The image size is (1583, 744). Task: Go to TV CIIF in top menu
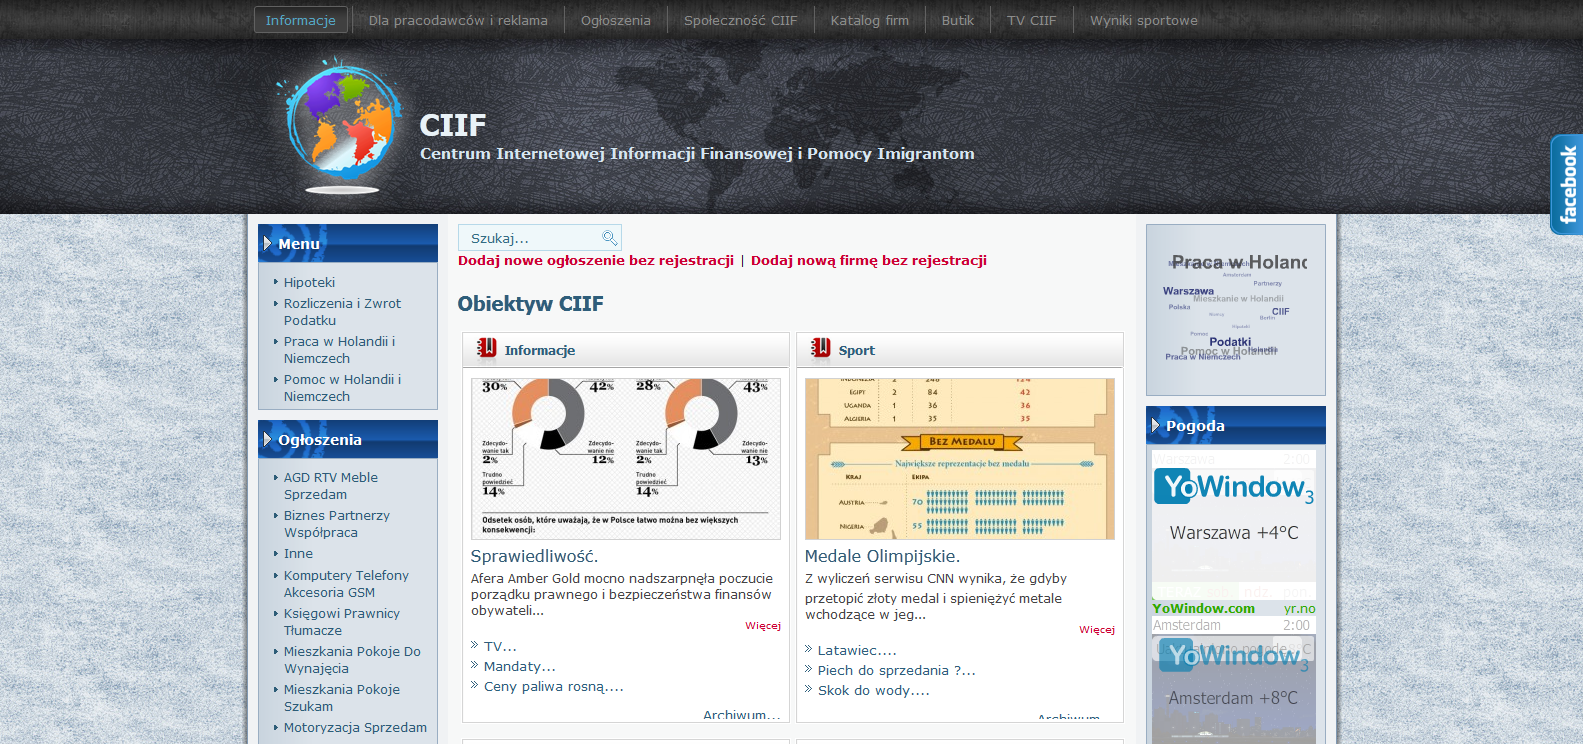click(x=1031, y=20)
